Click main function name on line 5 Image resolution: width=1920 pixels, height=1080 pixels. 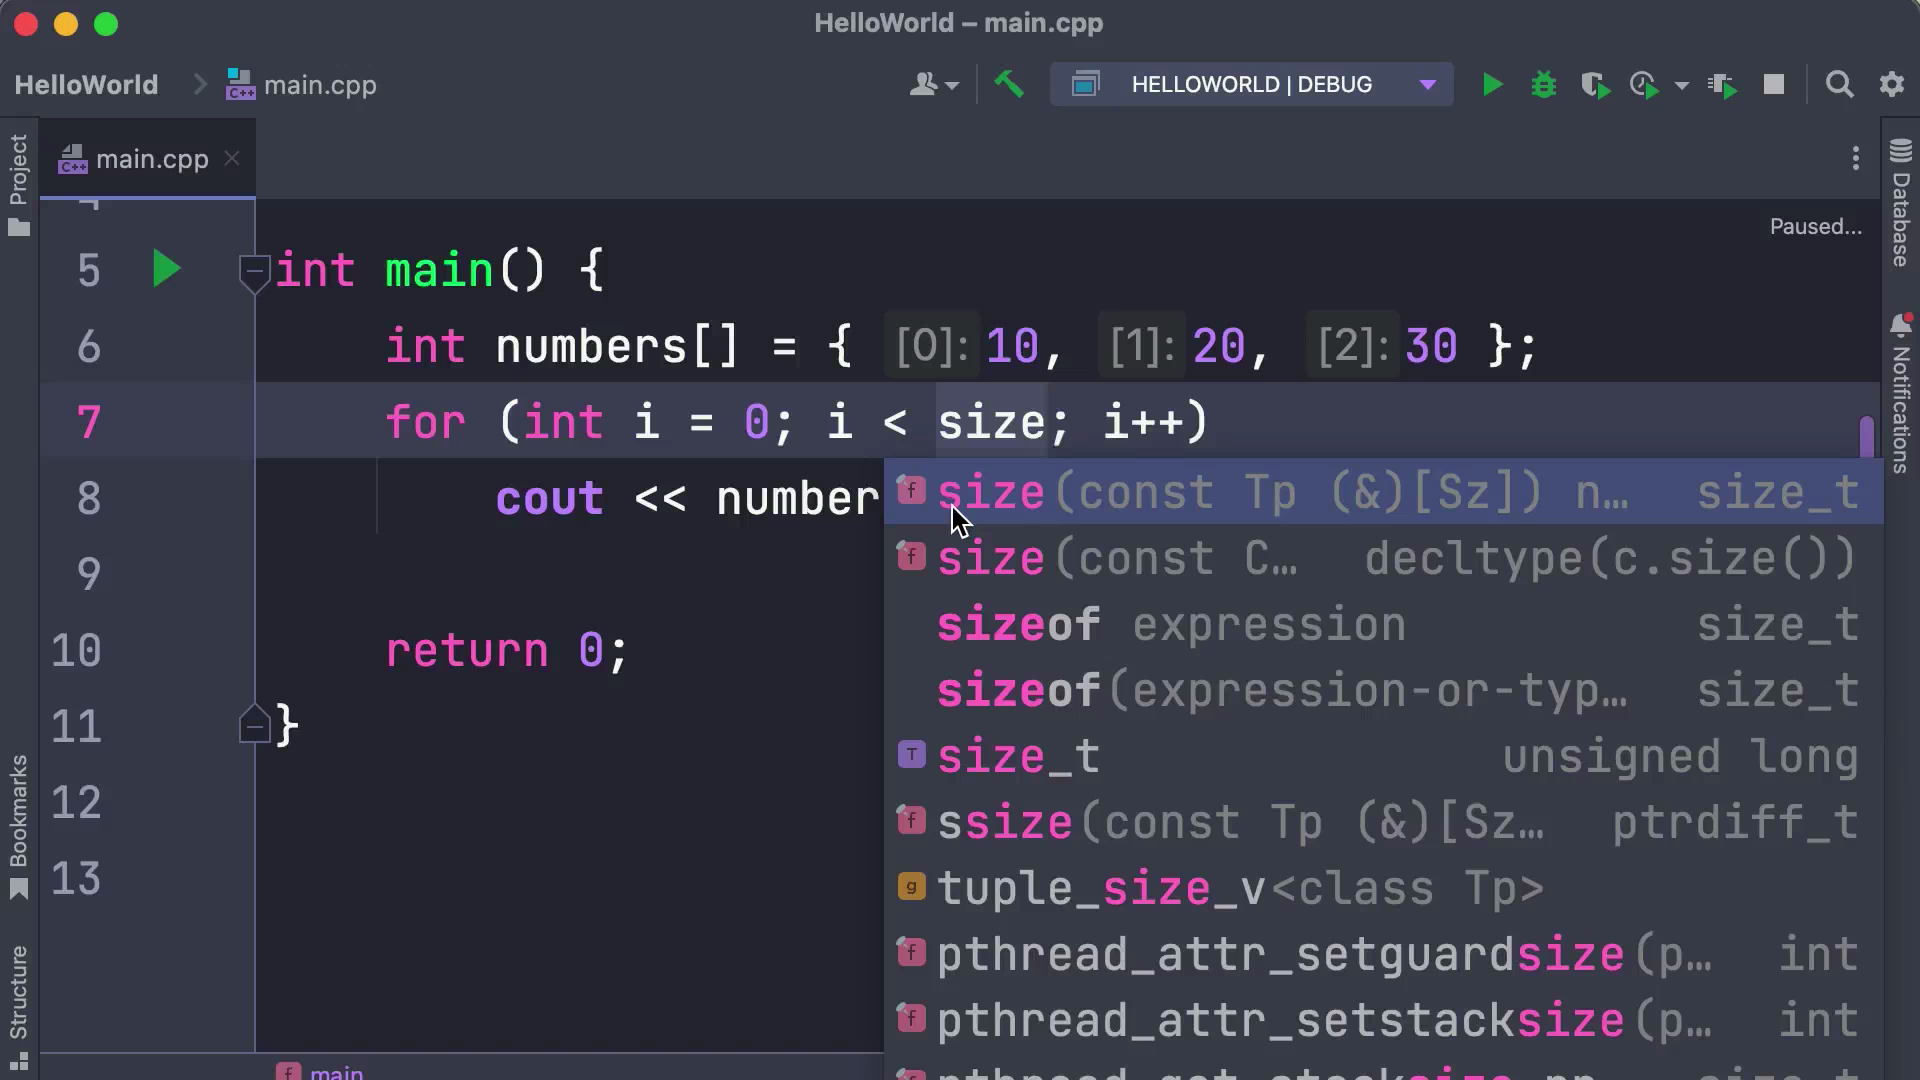pyautogui.click(x=439, y=270)
